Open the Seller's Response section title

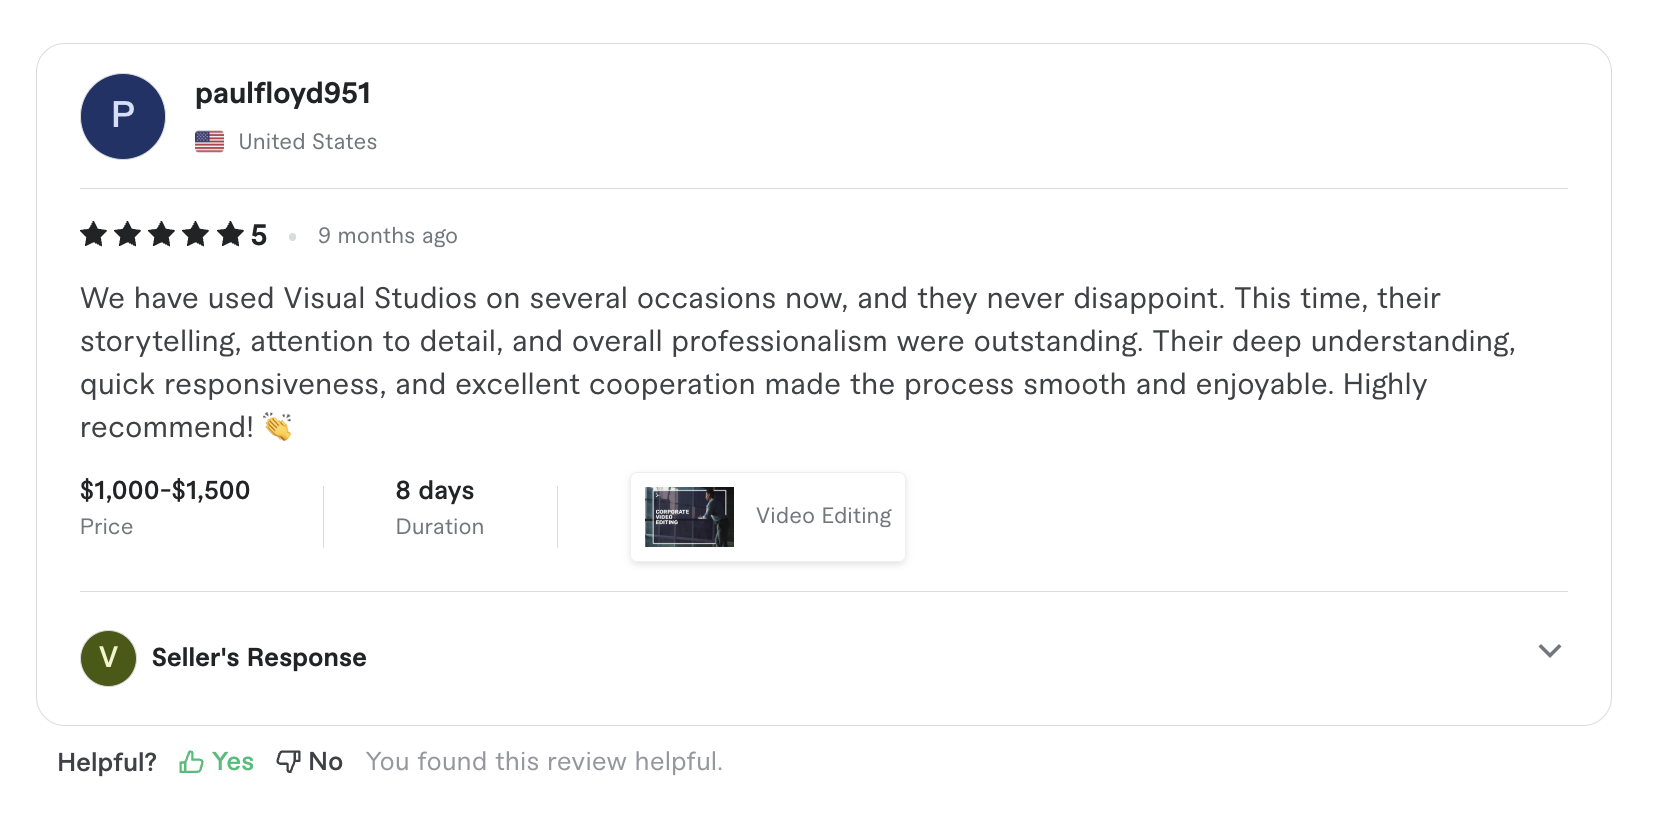point(259,658)
